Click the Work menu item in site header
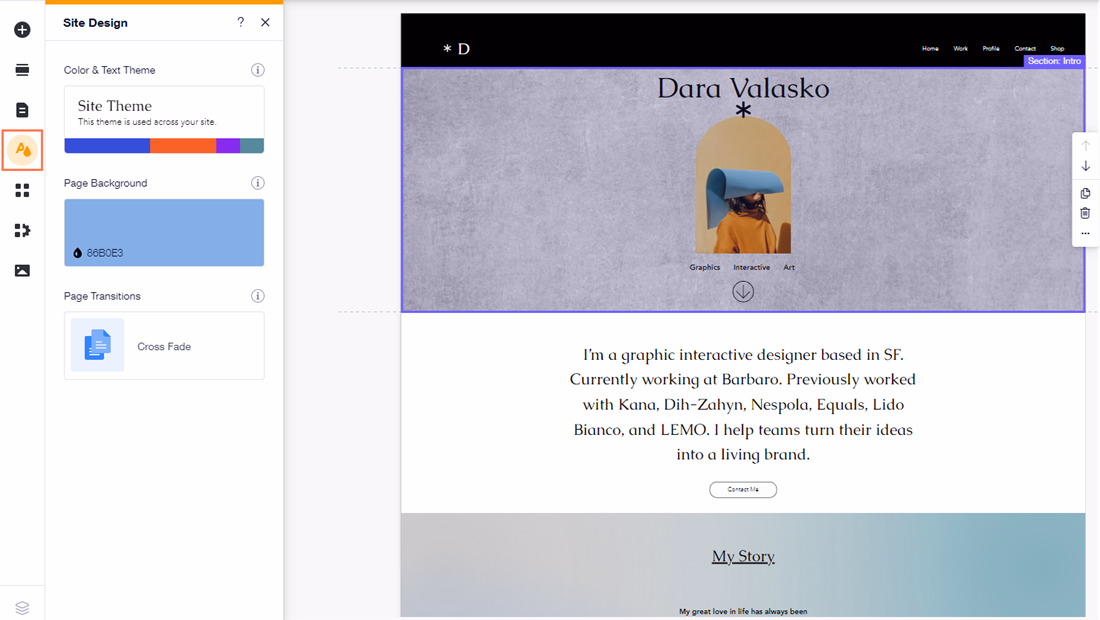The image size is (1100, 620). pyautogui.click(x=960, y=48)
